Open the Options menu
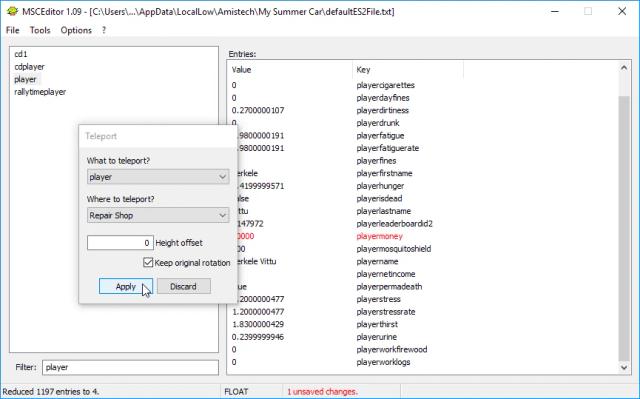The height and width of the screenshot is (399, 640). click(76, 30)
